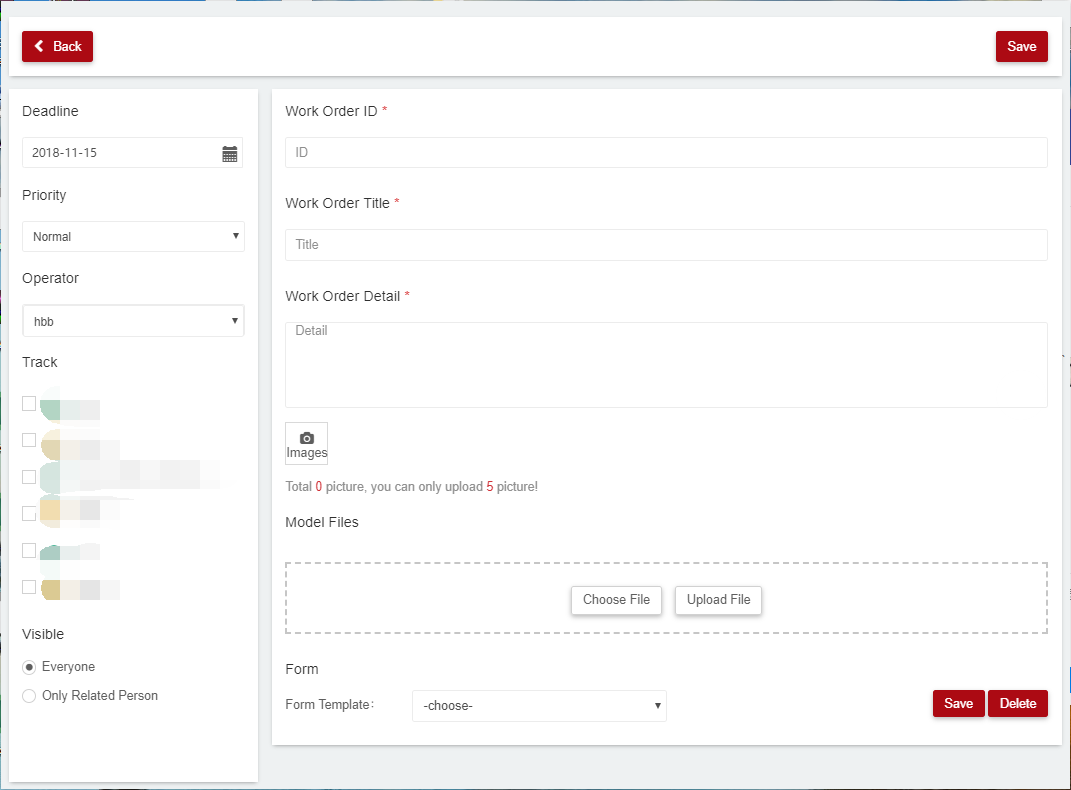Click the top-right Save button

pos(1021,46)
